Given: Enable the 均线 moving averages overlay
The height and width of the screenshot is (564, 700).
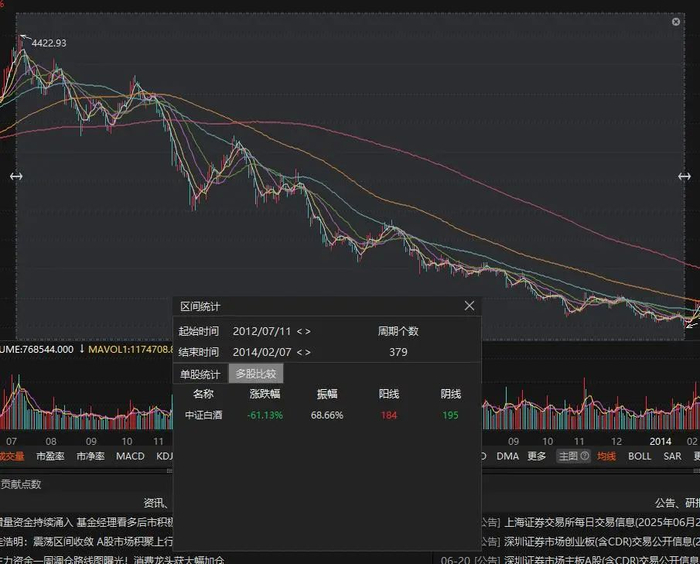Looking at the screenshot, I should [606, 456].
